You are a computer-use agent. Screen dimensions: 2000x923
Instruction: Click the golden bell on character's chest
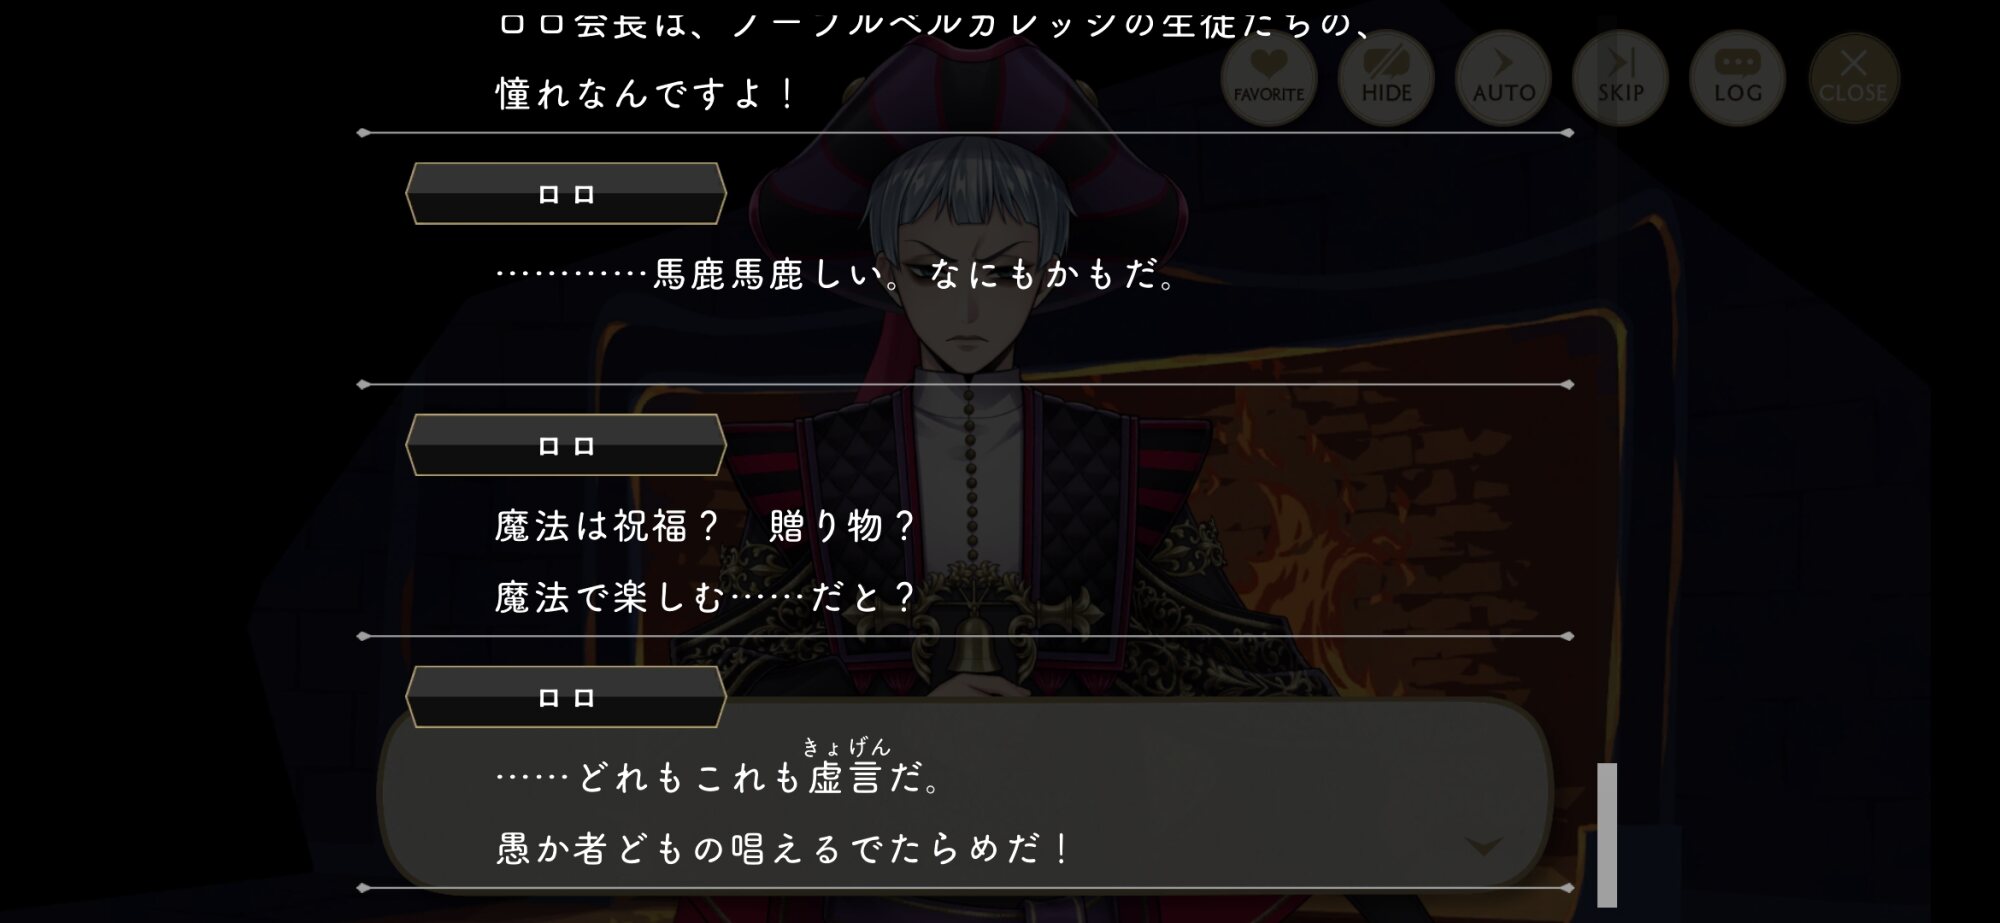tap(967, 645)
